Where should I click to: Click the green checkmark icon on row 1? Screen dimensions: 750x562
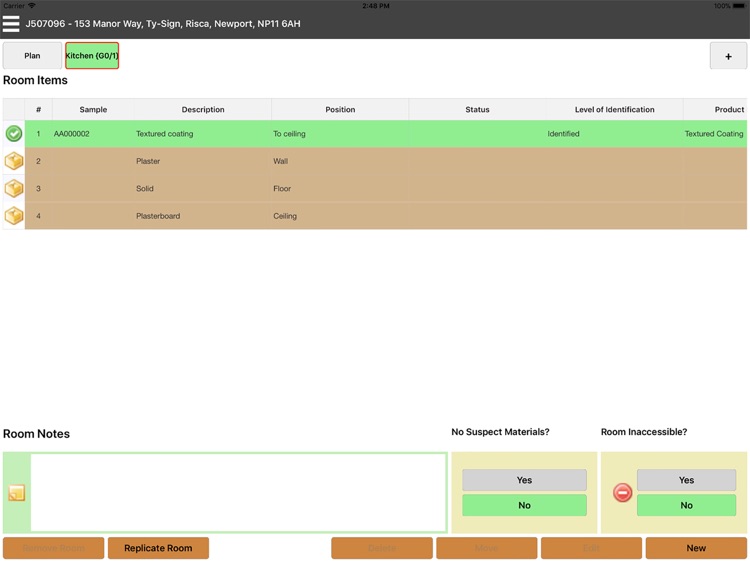tap(14, 133)
